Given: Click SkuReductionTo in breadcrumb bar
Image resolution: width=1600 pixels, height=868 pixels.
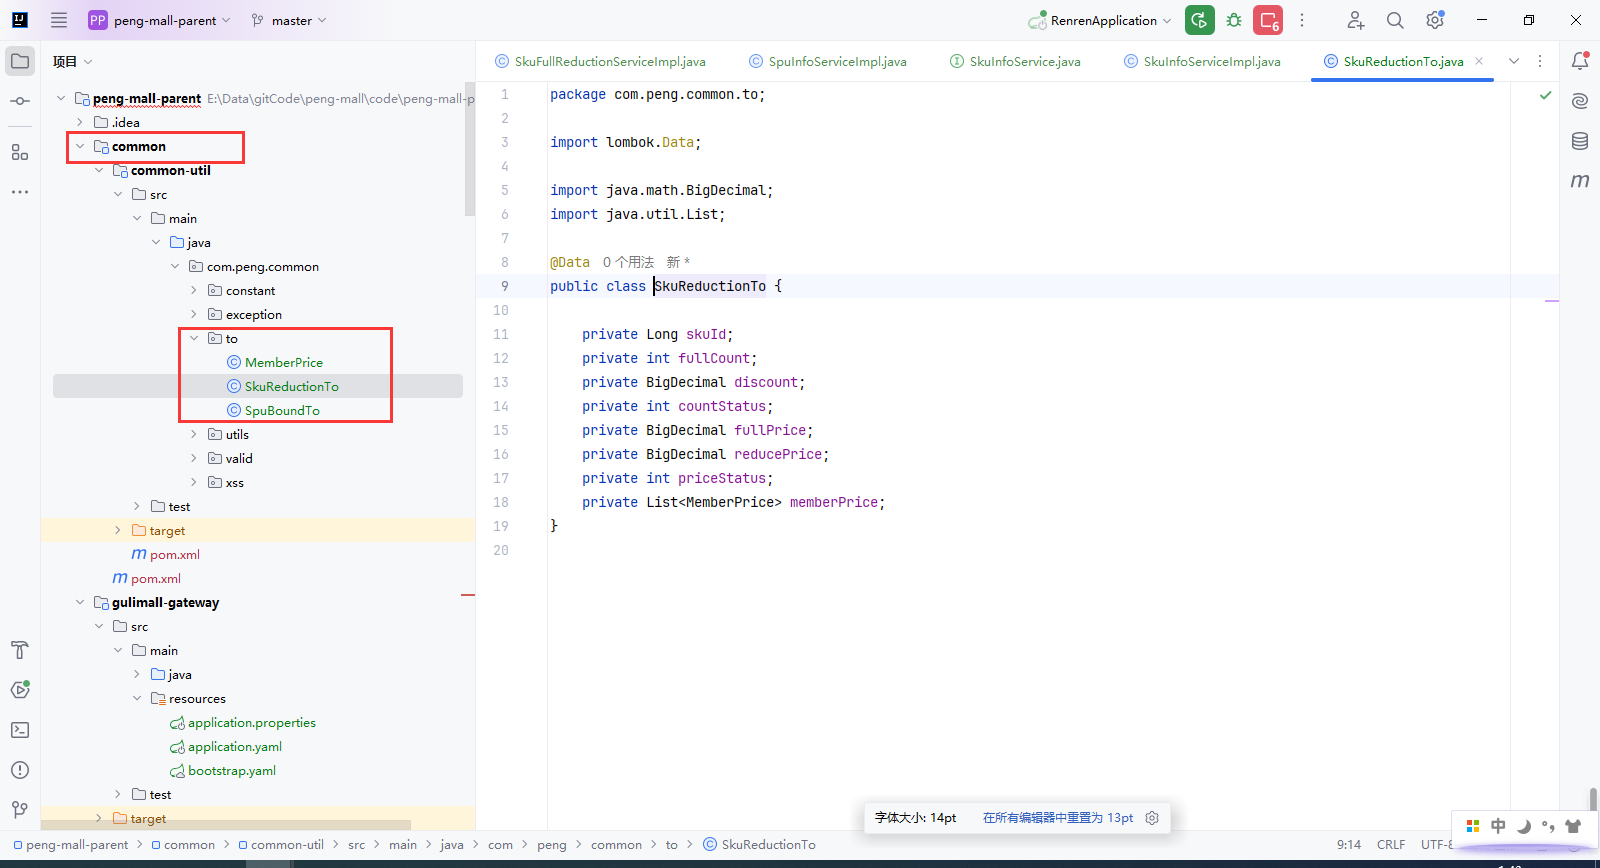Looking at the screenshot, I should coord(760,845).
